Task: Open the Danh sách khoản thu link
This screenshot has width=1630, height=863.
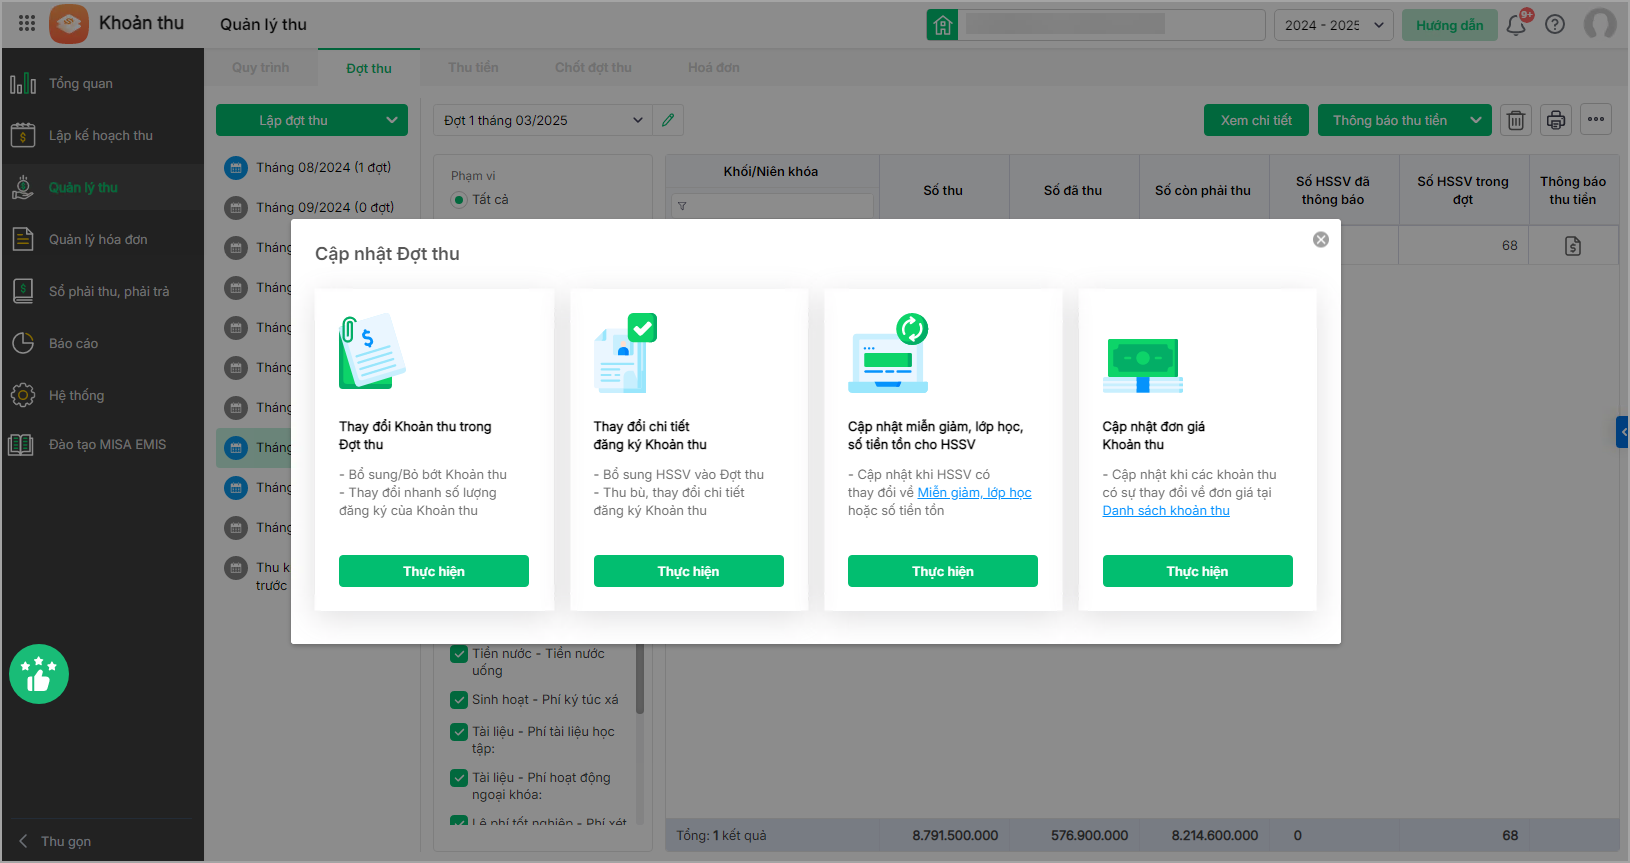Action: coord(1166,511)
